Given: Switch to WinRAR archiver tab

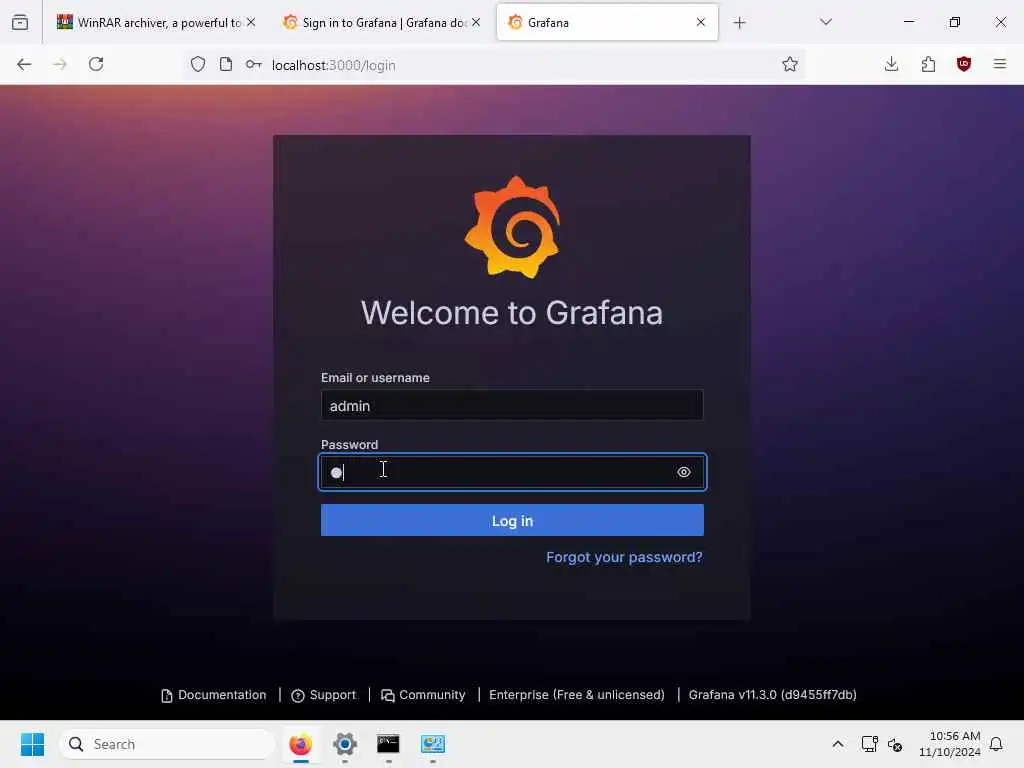Looking at the screenshot, I should point(148,23).
